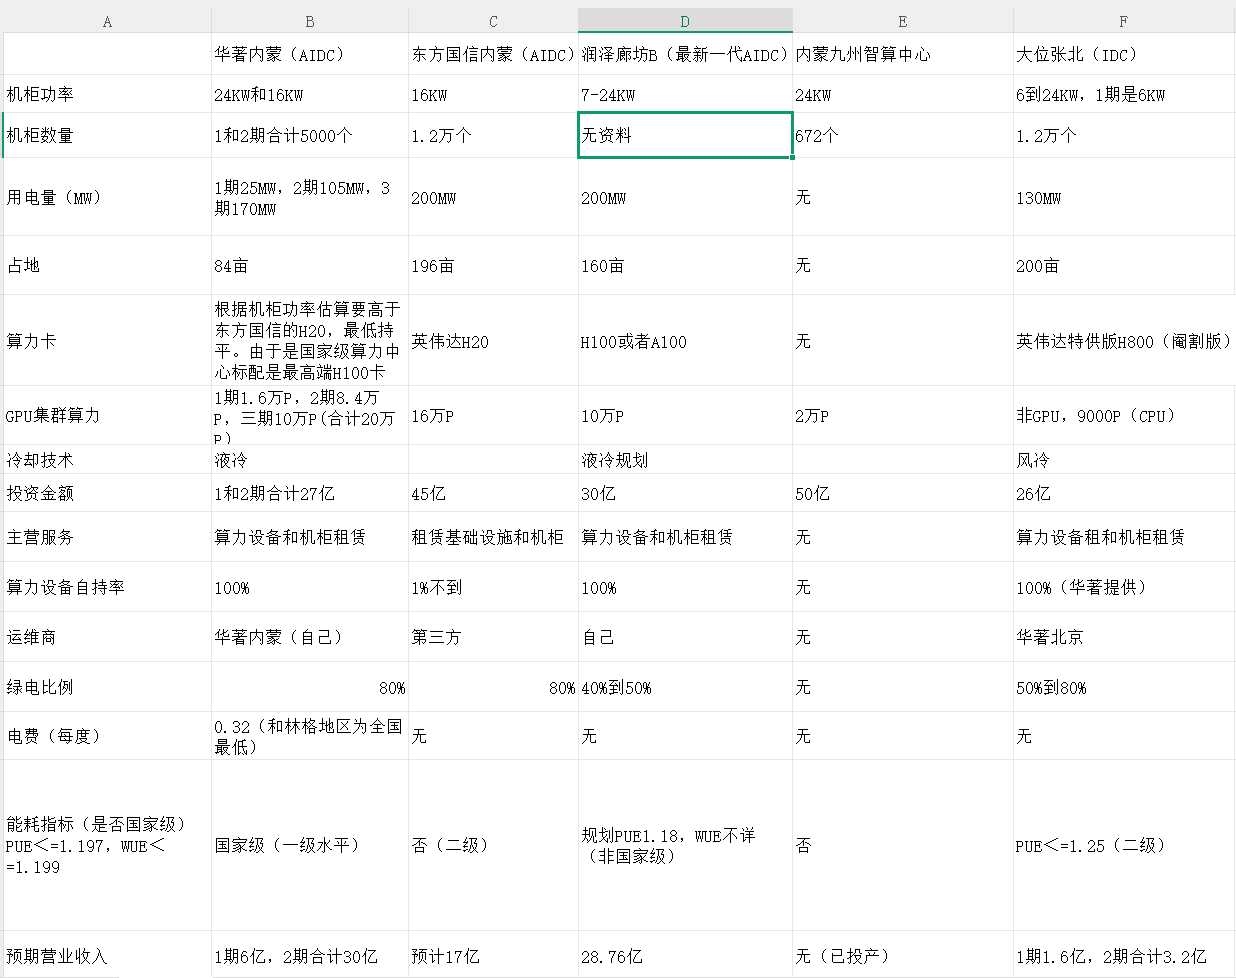Click header cell '大位张北（IDC）'

(x=1124, y=54)
